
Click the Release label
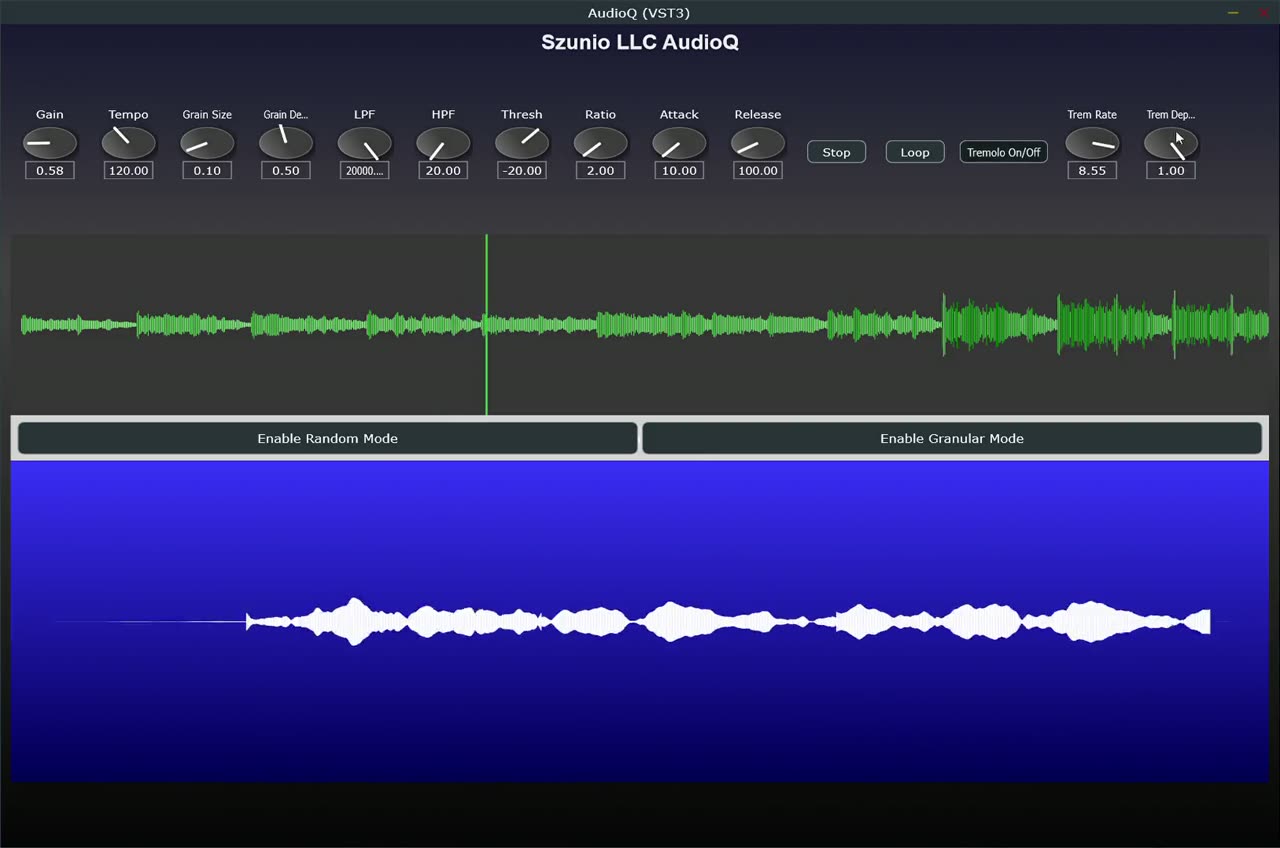pyautogui.click(x=758, y=114)
